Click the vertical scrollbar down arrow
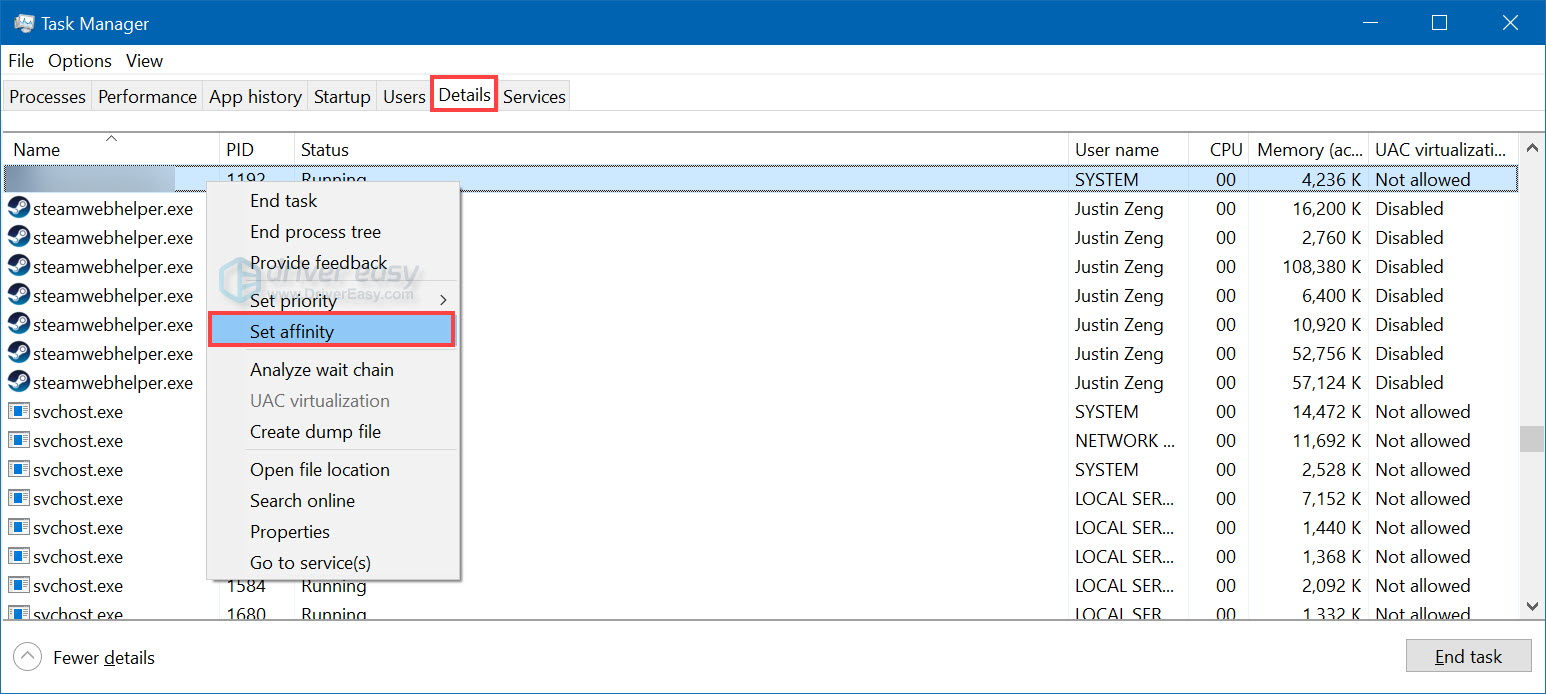 click(1532, 606)
